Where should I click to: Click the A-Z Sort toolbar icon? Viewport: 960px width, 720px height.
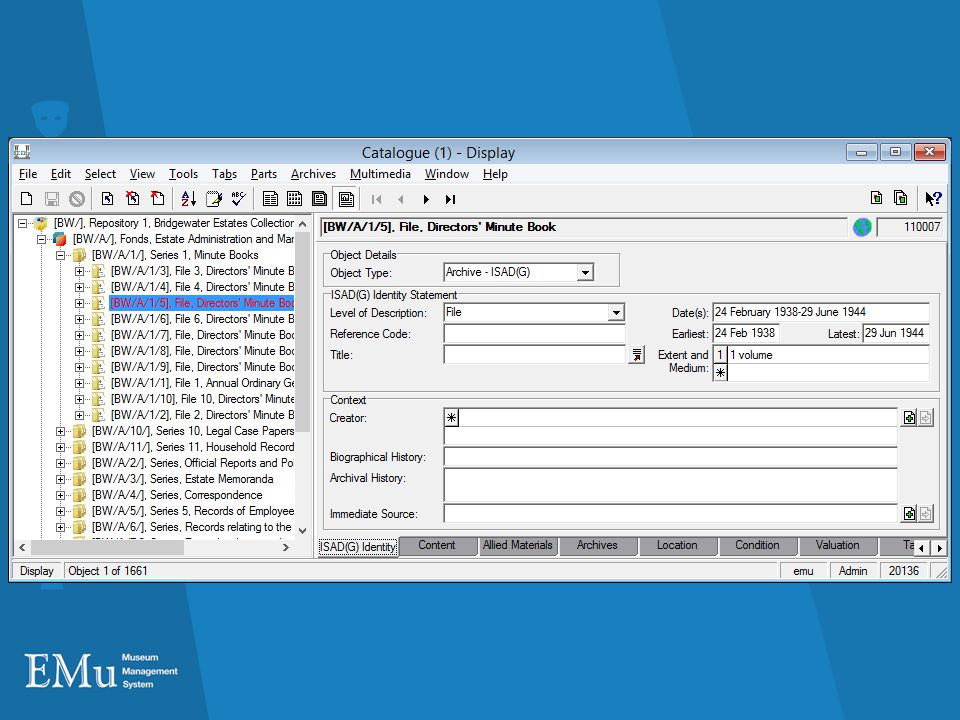(x=188, y=198)
